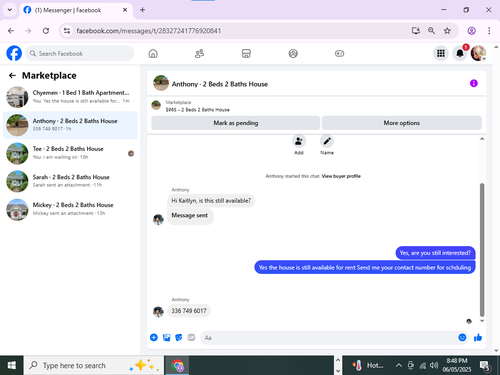Select the Anthony 2 Beds 2 Baths conversation
The width and height of the screenshot is (500, 375).
[x=70, y=125]
